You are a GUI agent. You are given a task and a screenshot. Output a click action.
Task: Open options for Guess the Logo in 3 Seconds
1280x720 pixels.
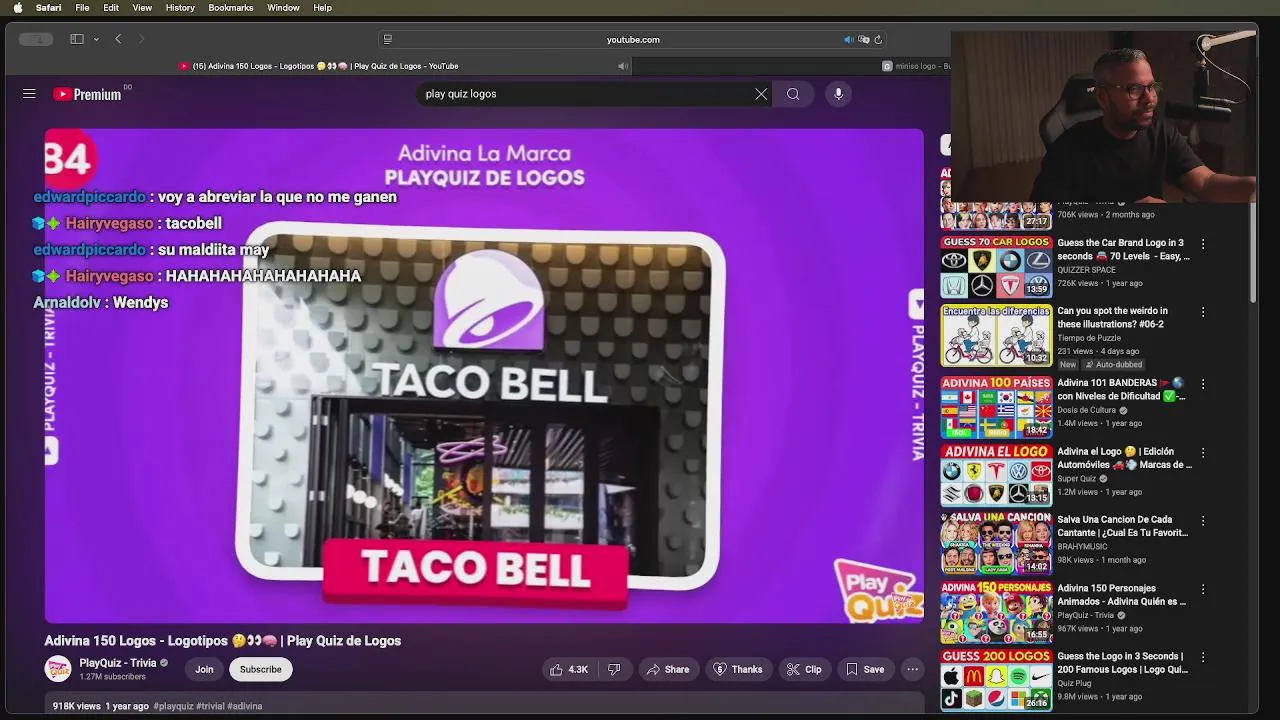click(1203, 658)
